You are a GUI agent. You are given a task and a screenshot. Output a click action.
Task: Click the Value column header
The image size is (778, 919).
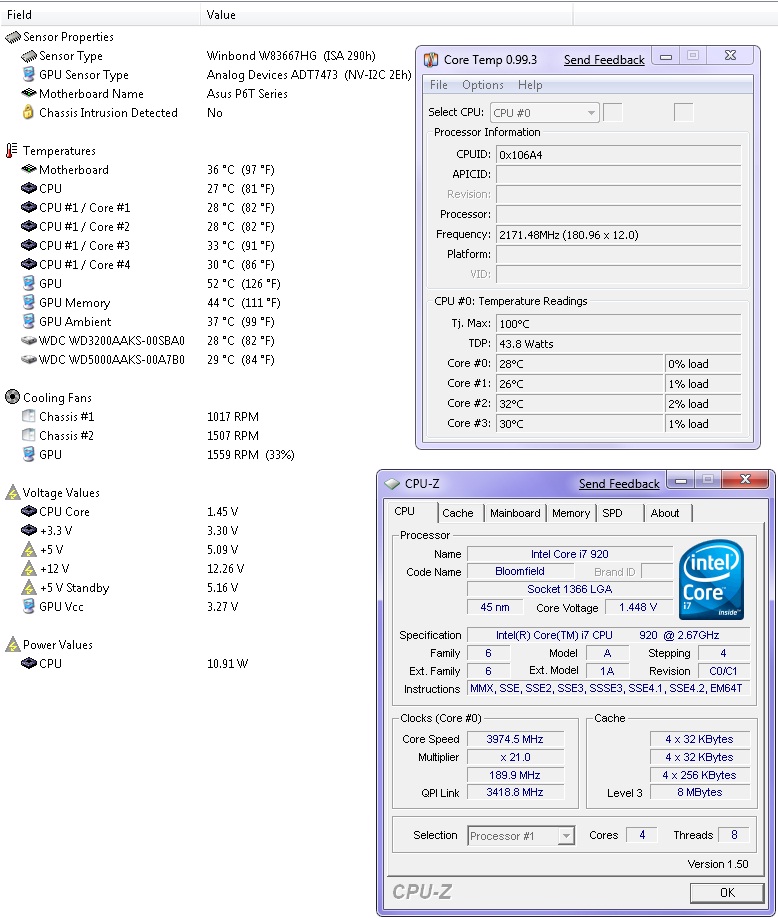point(387,15)
